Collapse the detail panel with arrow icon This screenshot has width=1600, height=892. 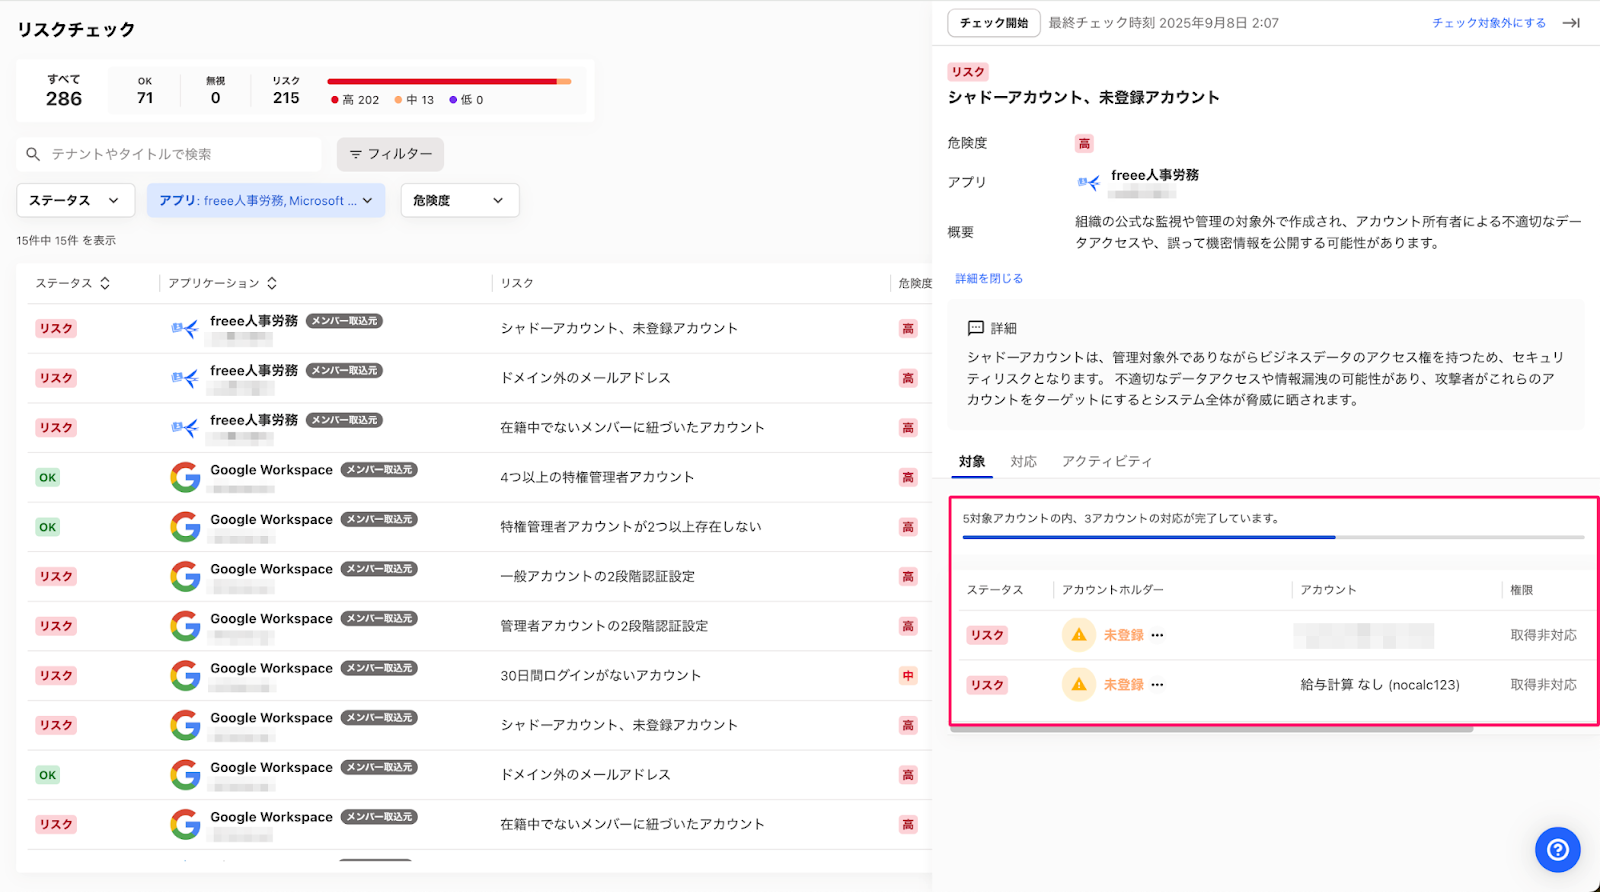[1571, 23]
